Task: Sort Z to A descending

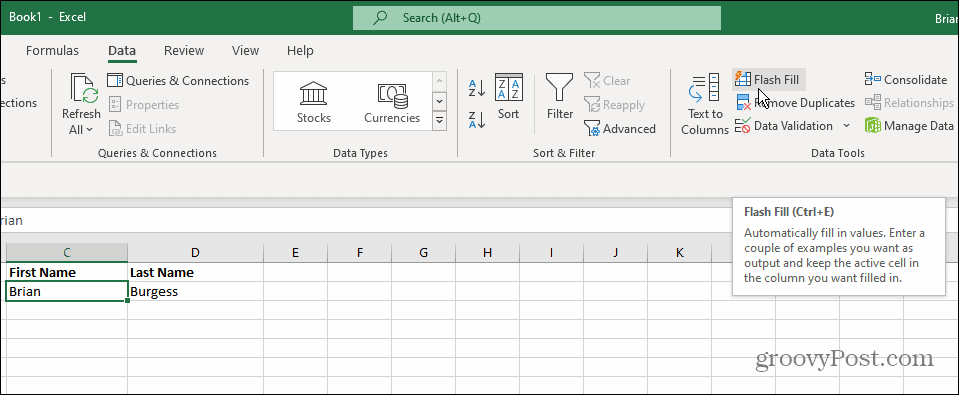Action: pos(477,119)
